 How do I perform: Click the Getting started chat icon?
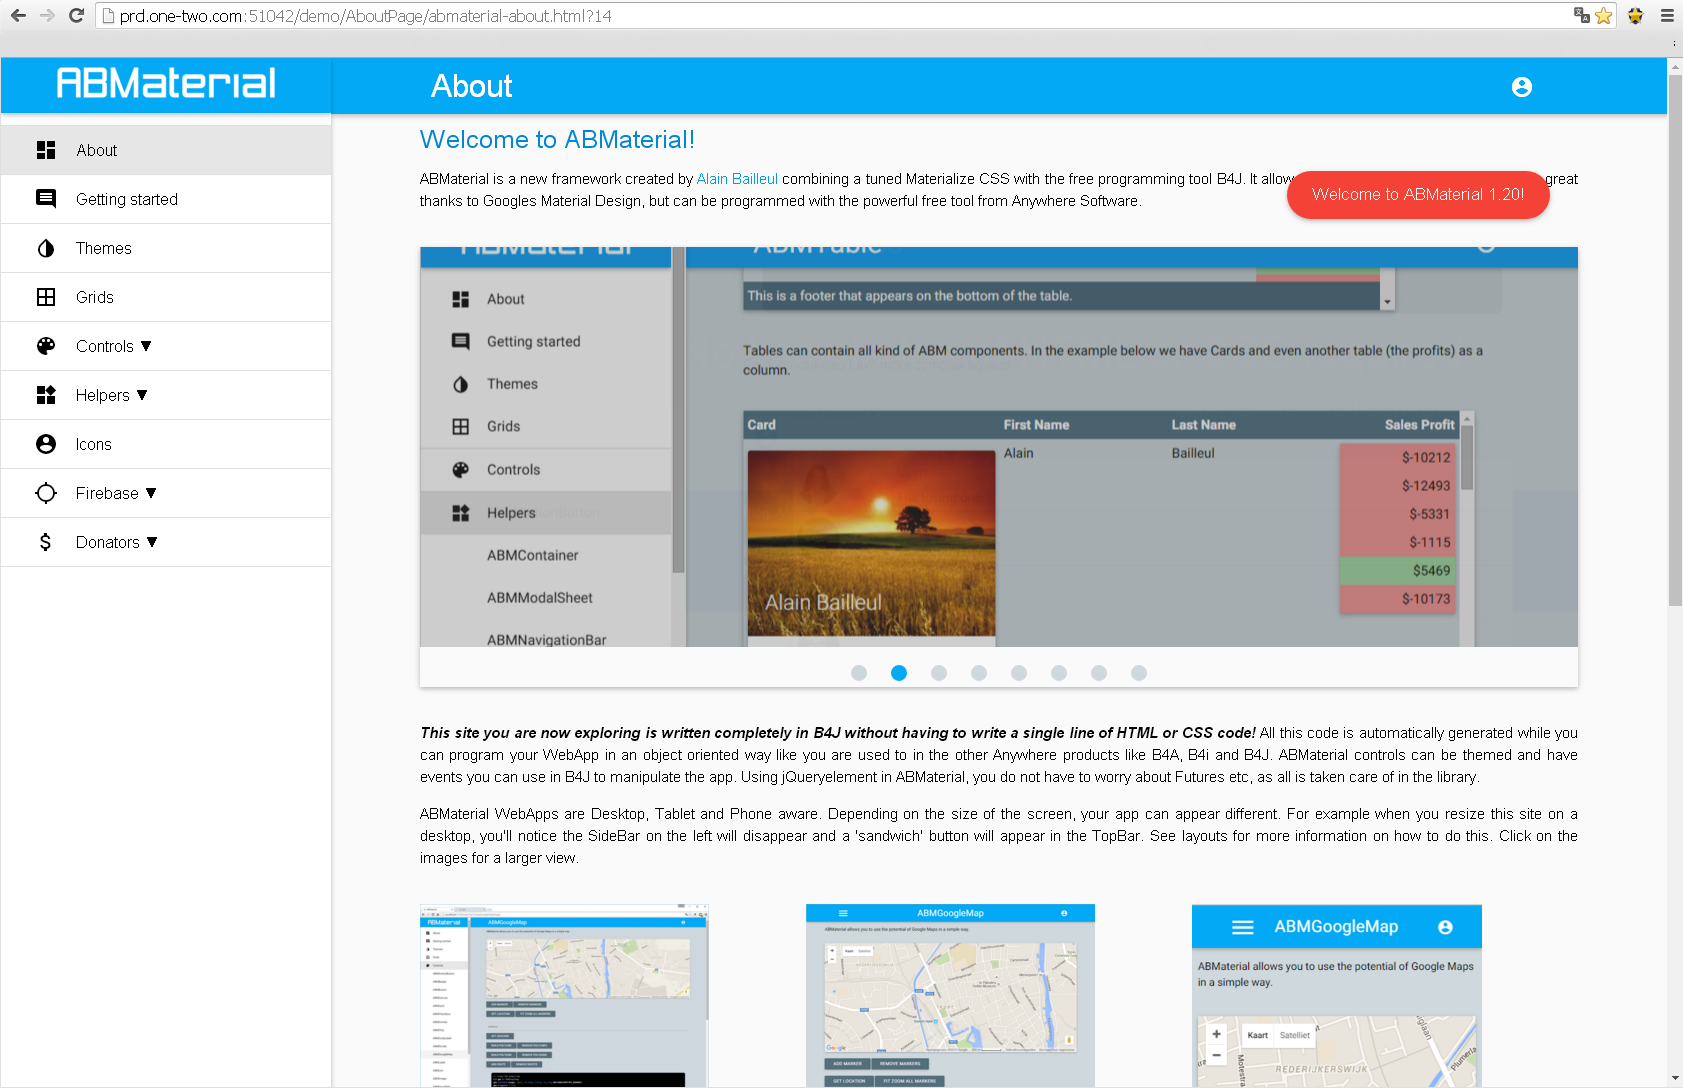pyautogui.click(x=46, y=199)
